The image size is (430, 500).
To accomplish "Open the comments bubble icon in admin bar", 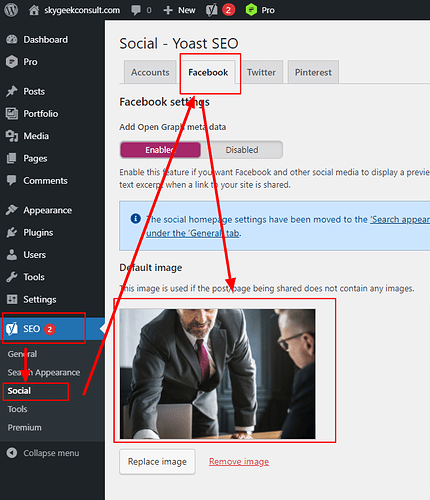I will (136, 10).
